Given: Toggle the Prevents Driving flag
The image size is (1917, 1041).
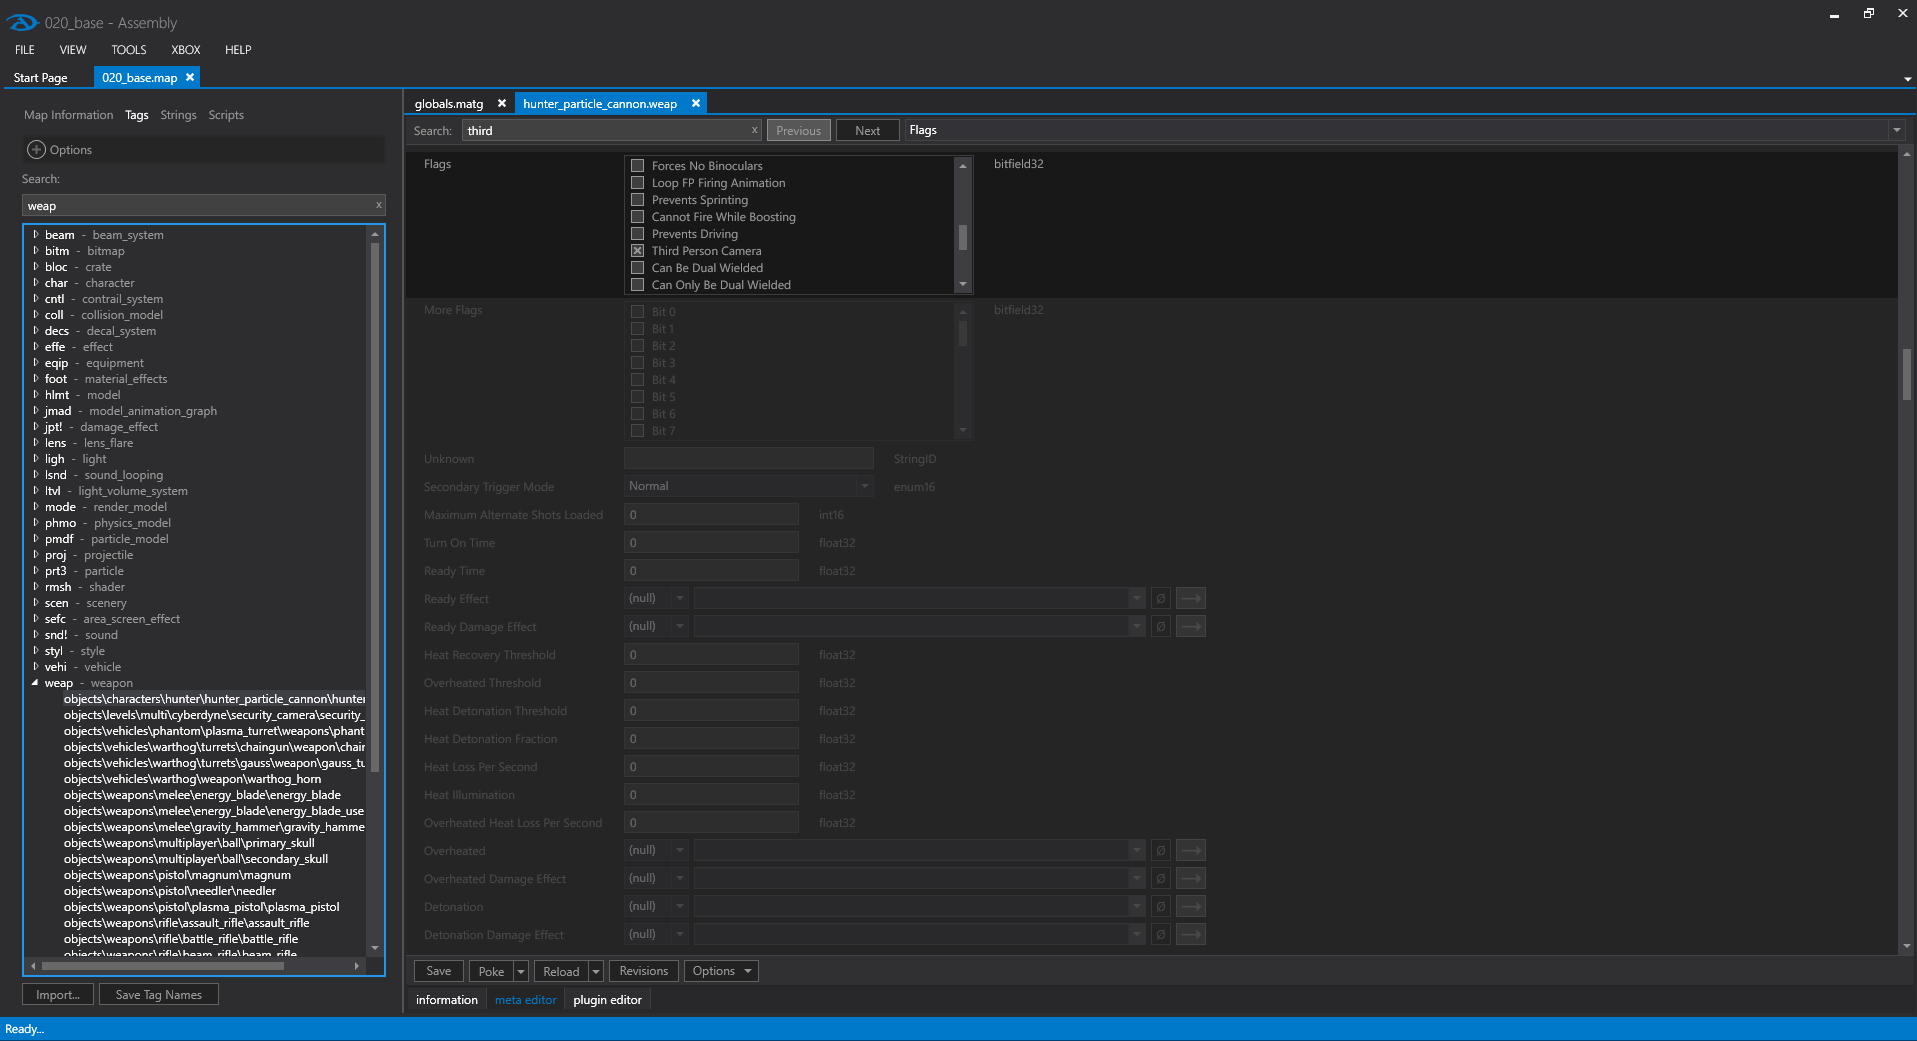Looking at the screenshot, I should coord(637,234).
